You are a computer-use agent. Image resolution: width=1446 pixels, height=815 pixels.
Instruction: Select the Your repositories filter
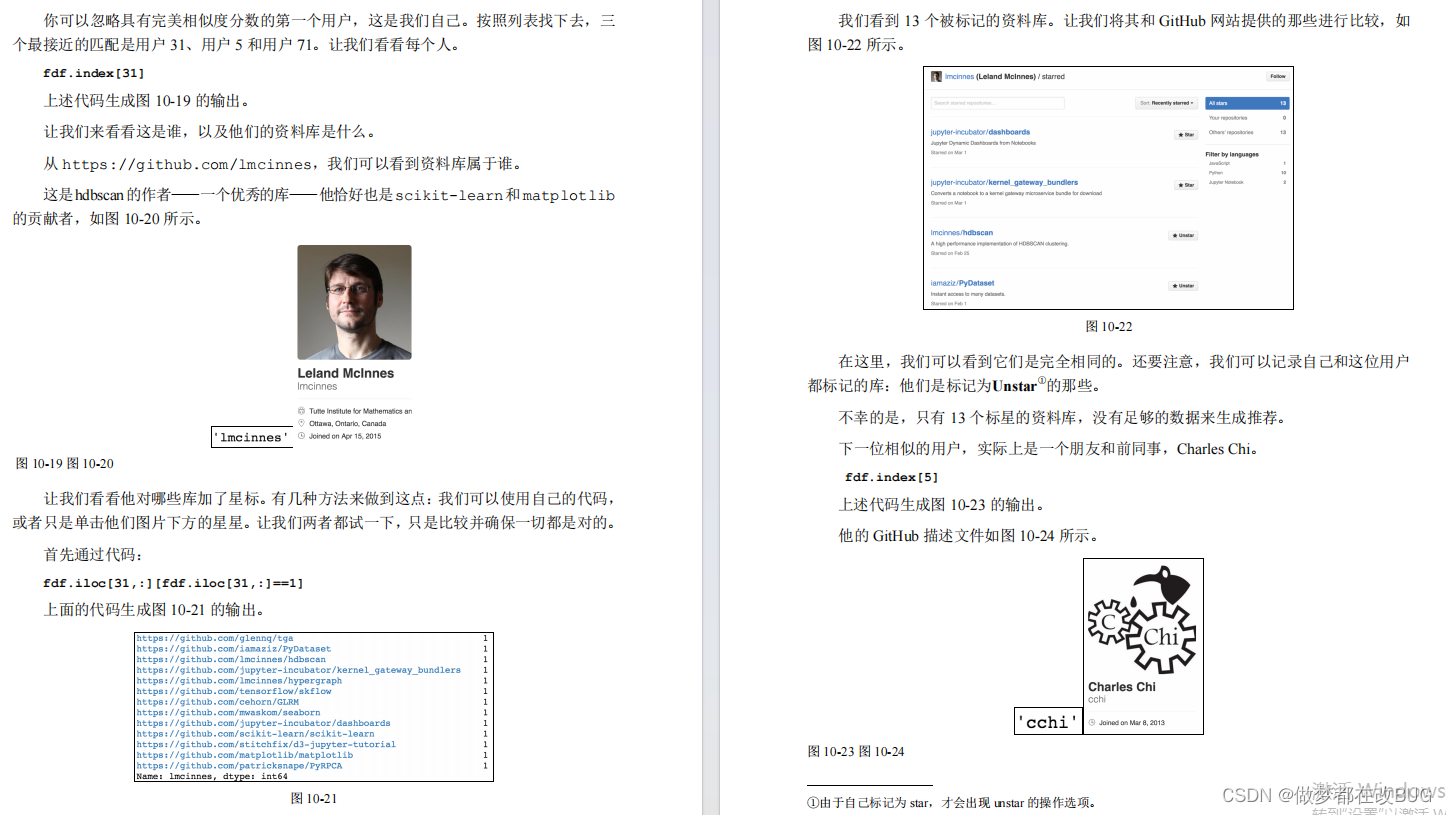pyautogui.click(x=1247, y=118)
